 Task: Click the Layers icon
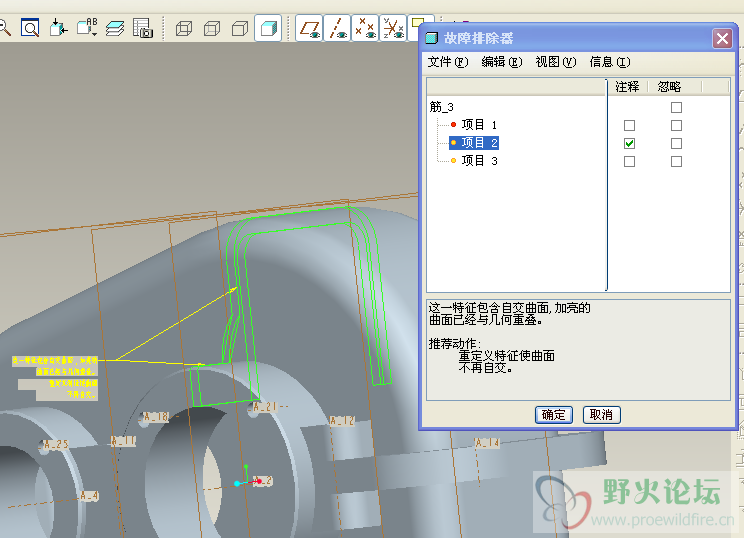pyautogui.click(x=115, y=28)
